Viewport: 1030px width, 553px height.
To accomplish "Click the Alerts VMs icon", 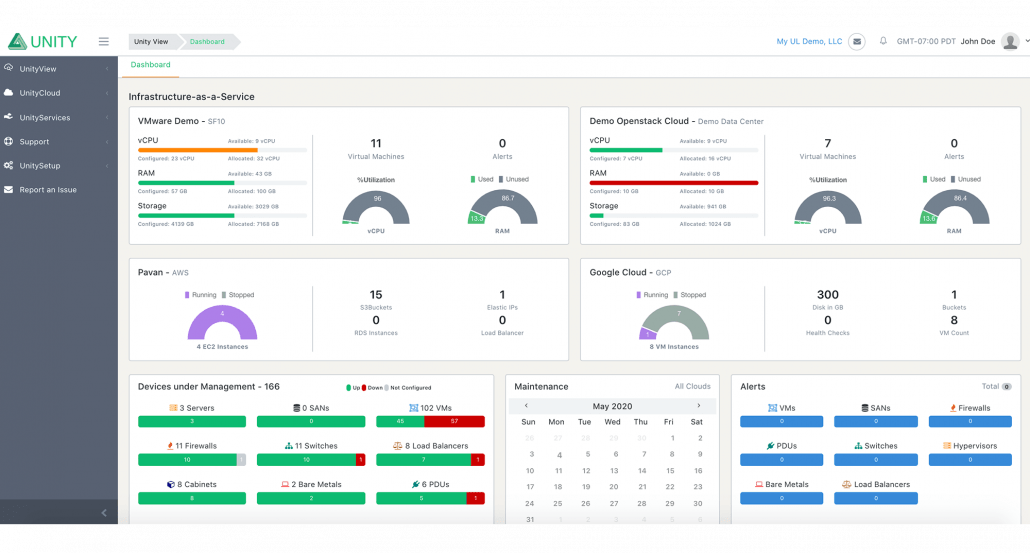I will pos(772,408).
